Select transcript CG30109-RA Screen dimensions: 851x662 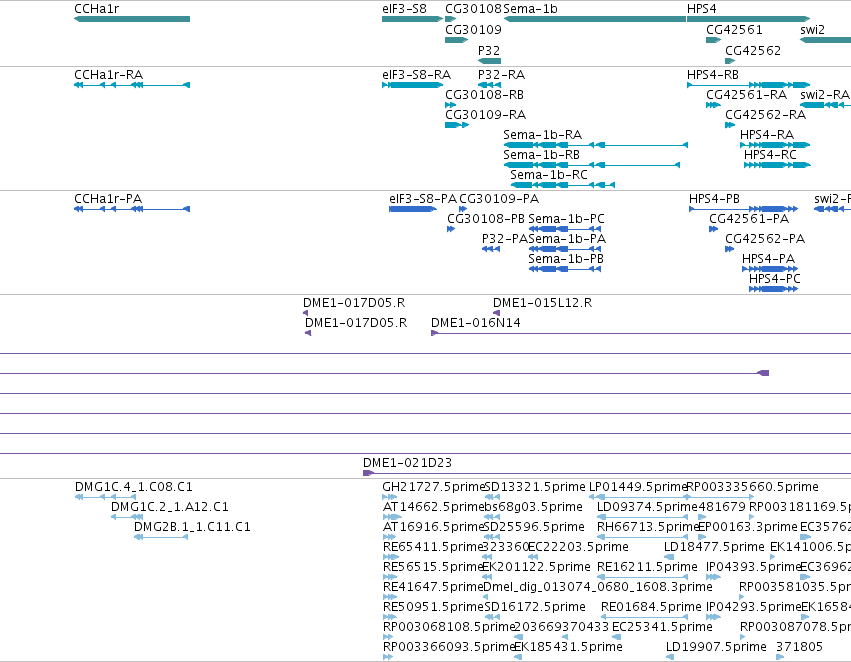coord(486,115)
